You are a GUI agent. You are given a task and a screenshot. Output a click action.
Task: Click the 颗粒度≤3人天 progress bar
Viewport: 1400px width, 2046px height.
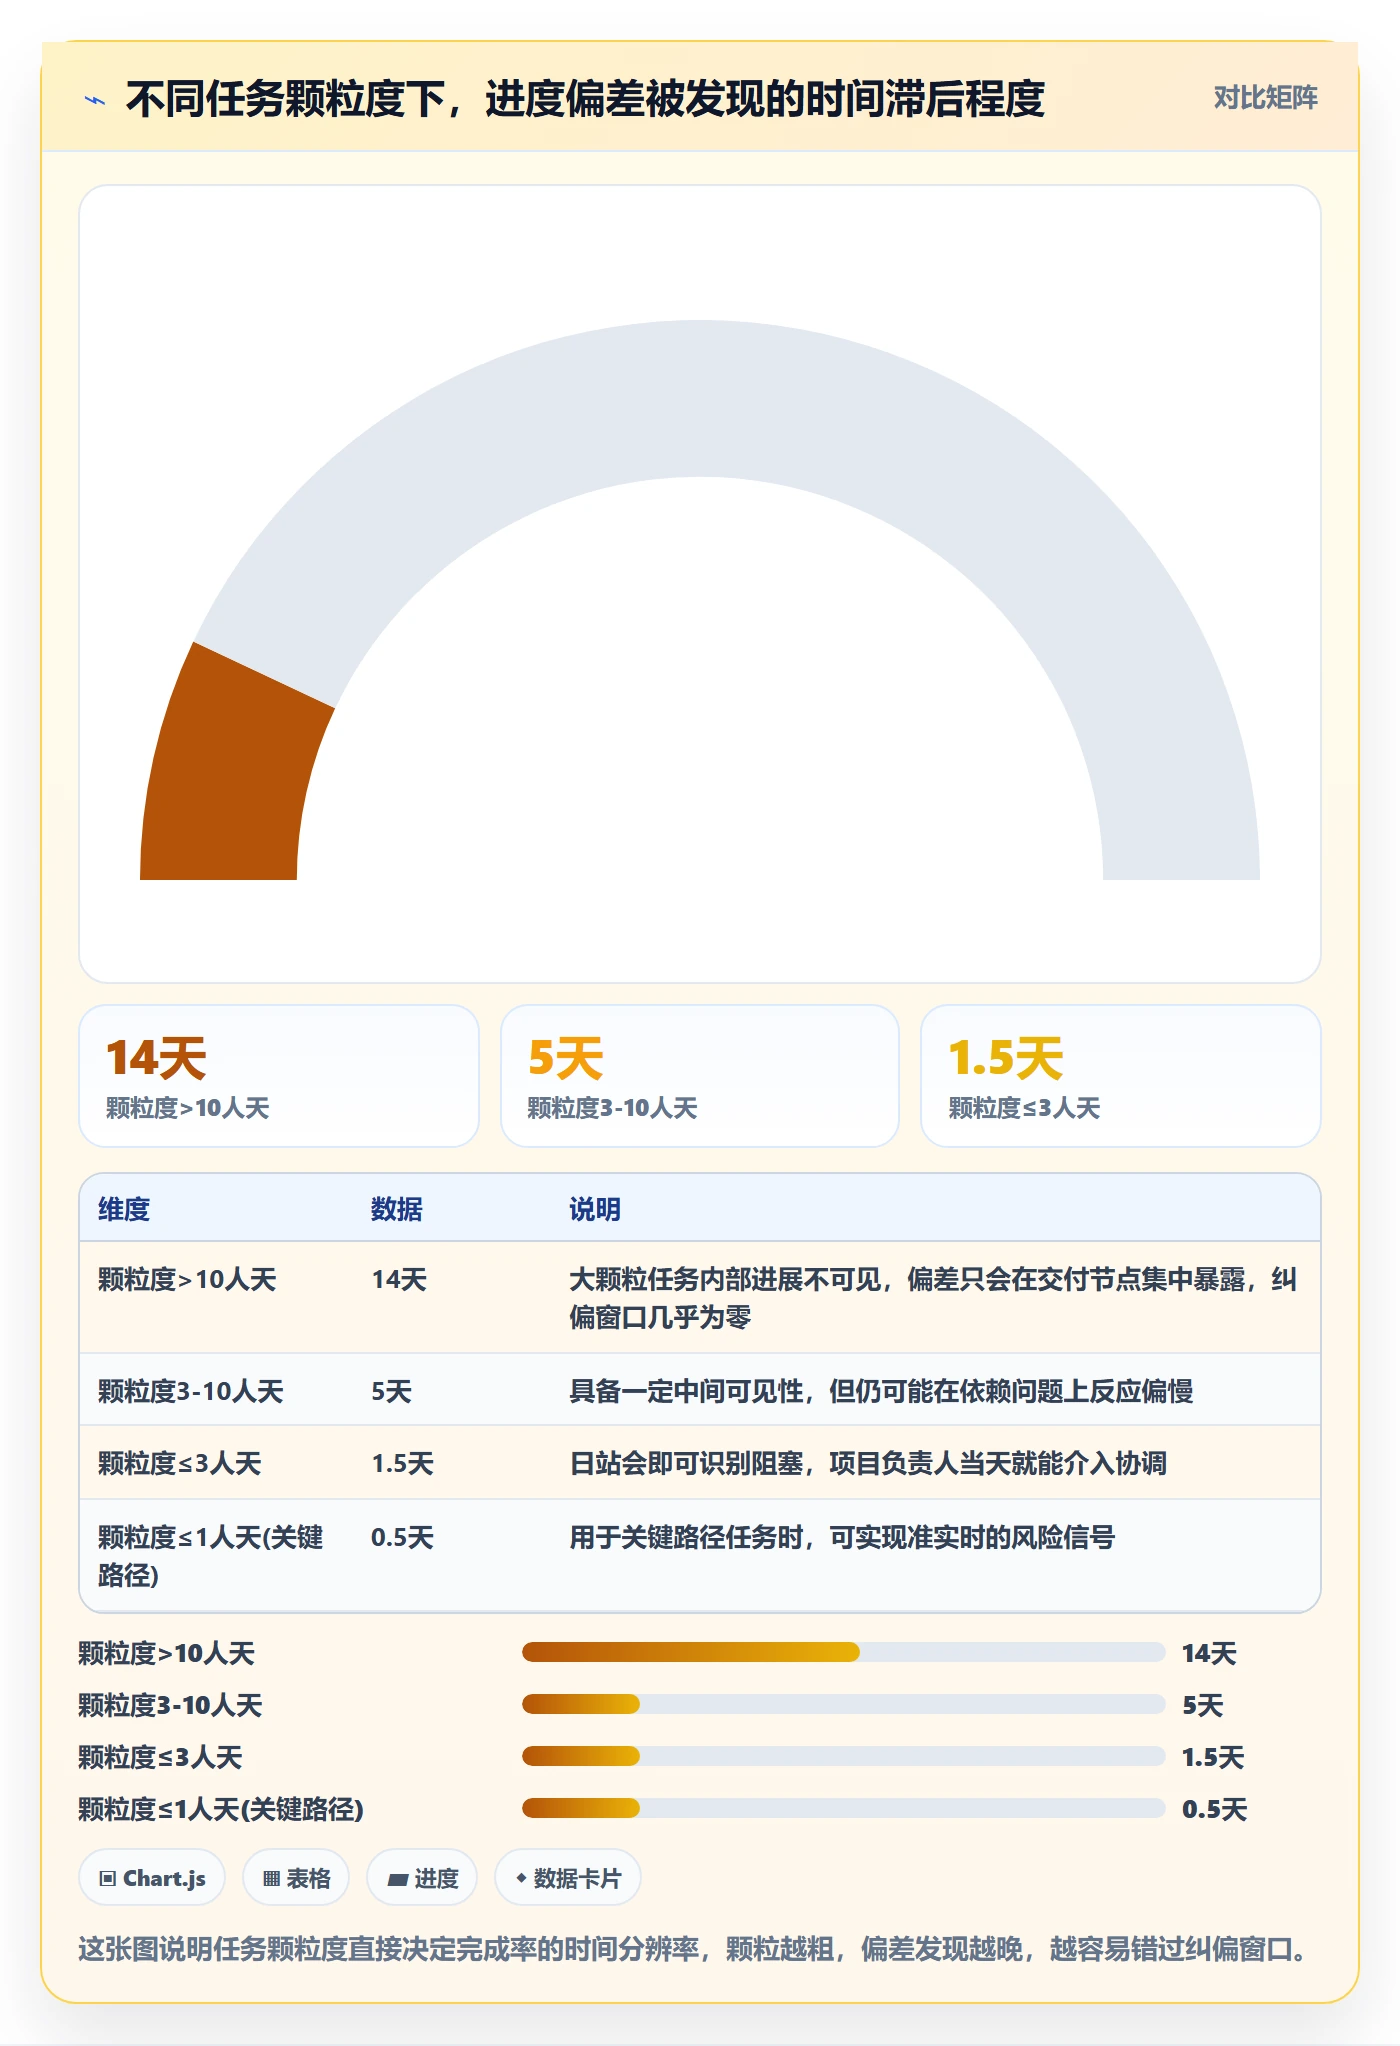point(843,1756)
